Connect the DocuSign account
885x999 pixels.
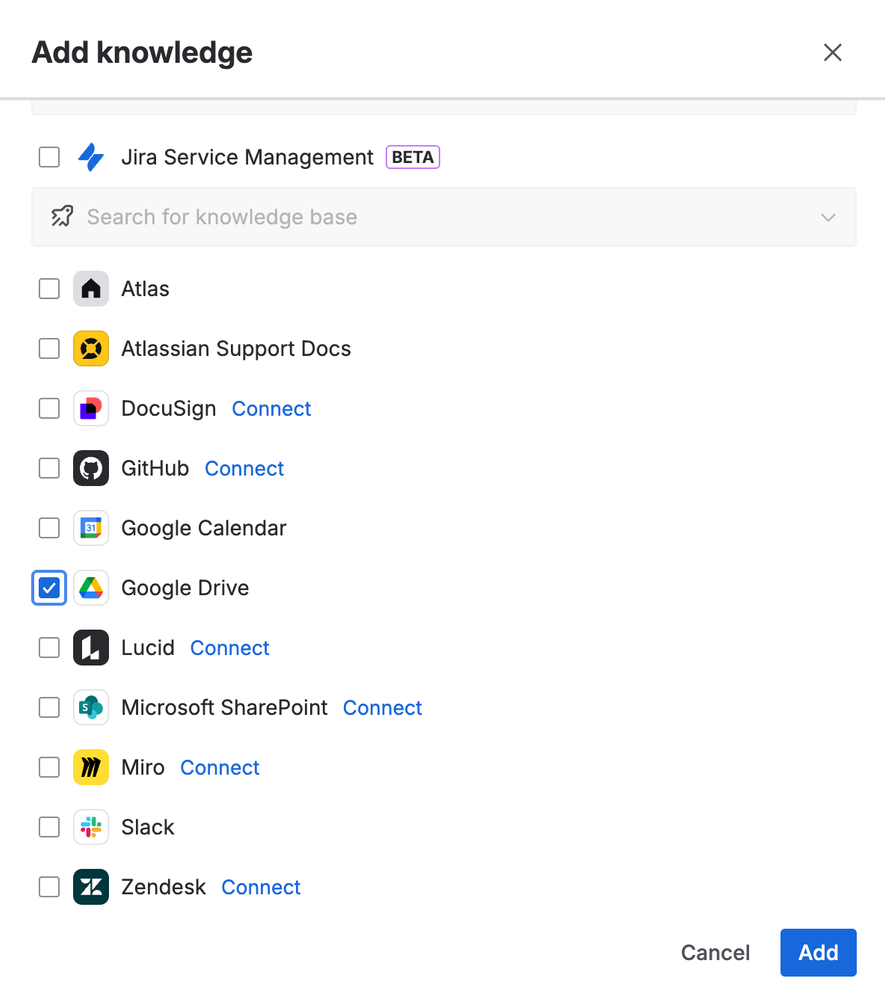tap(271, 408)
